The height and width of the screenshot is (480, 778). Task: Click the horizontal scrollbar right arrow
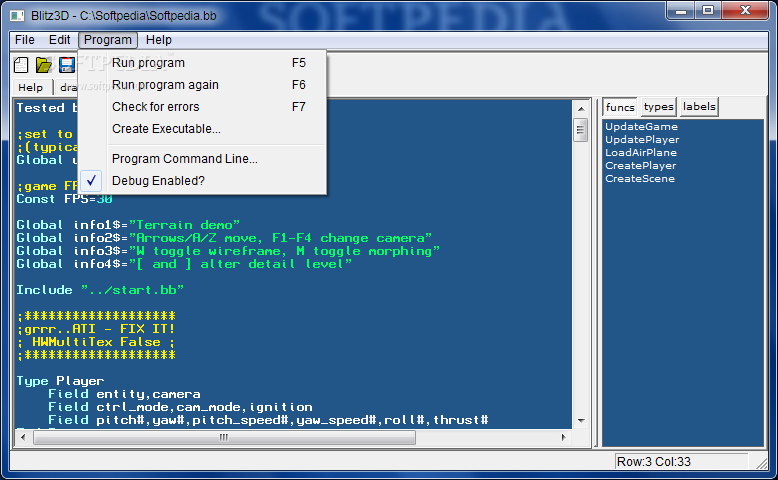[564, 437]
